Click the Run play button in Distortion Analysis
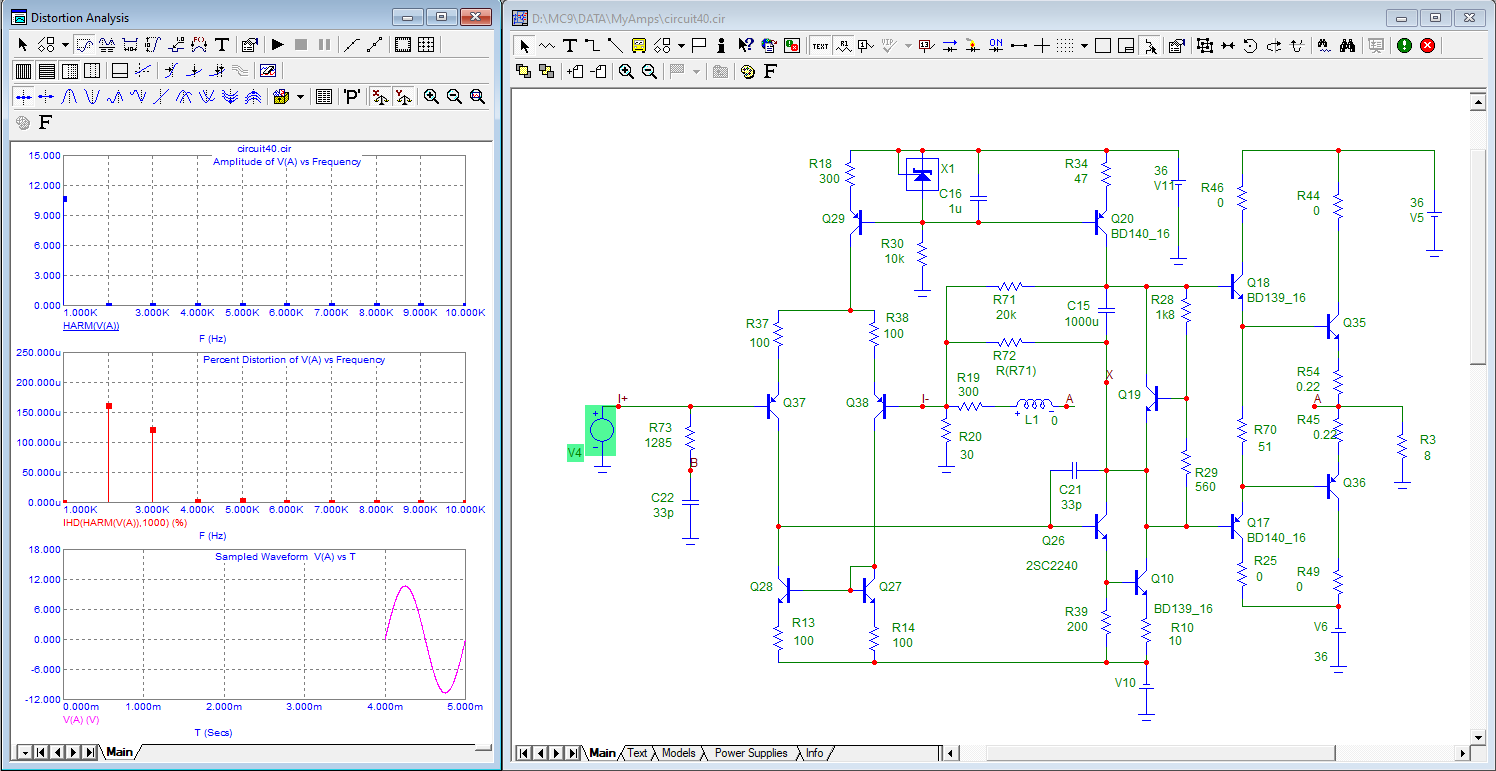The image size is (1496, 771). click(278, 45)
